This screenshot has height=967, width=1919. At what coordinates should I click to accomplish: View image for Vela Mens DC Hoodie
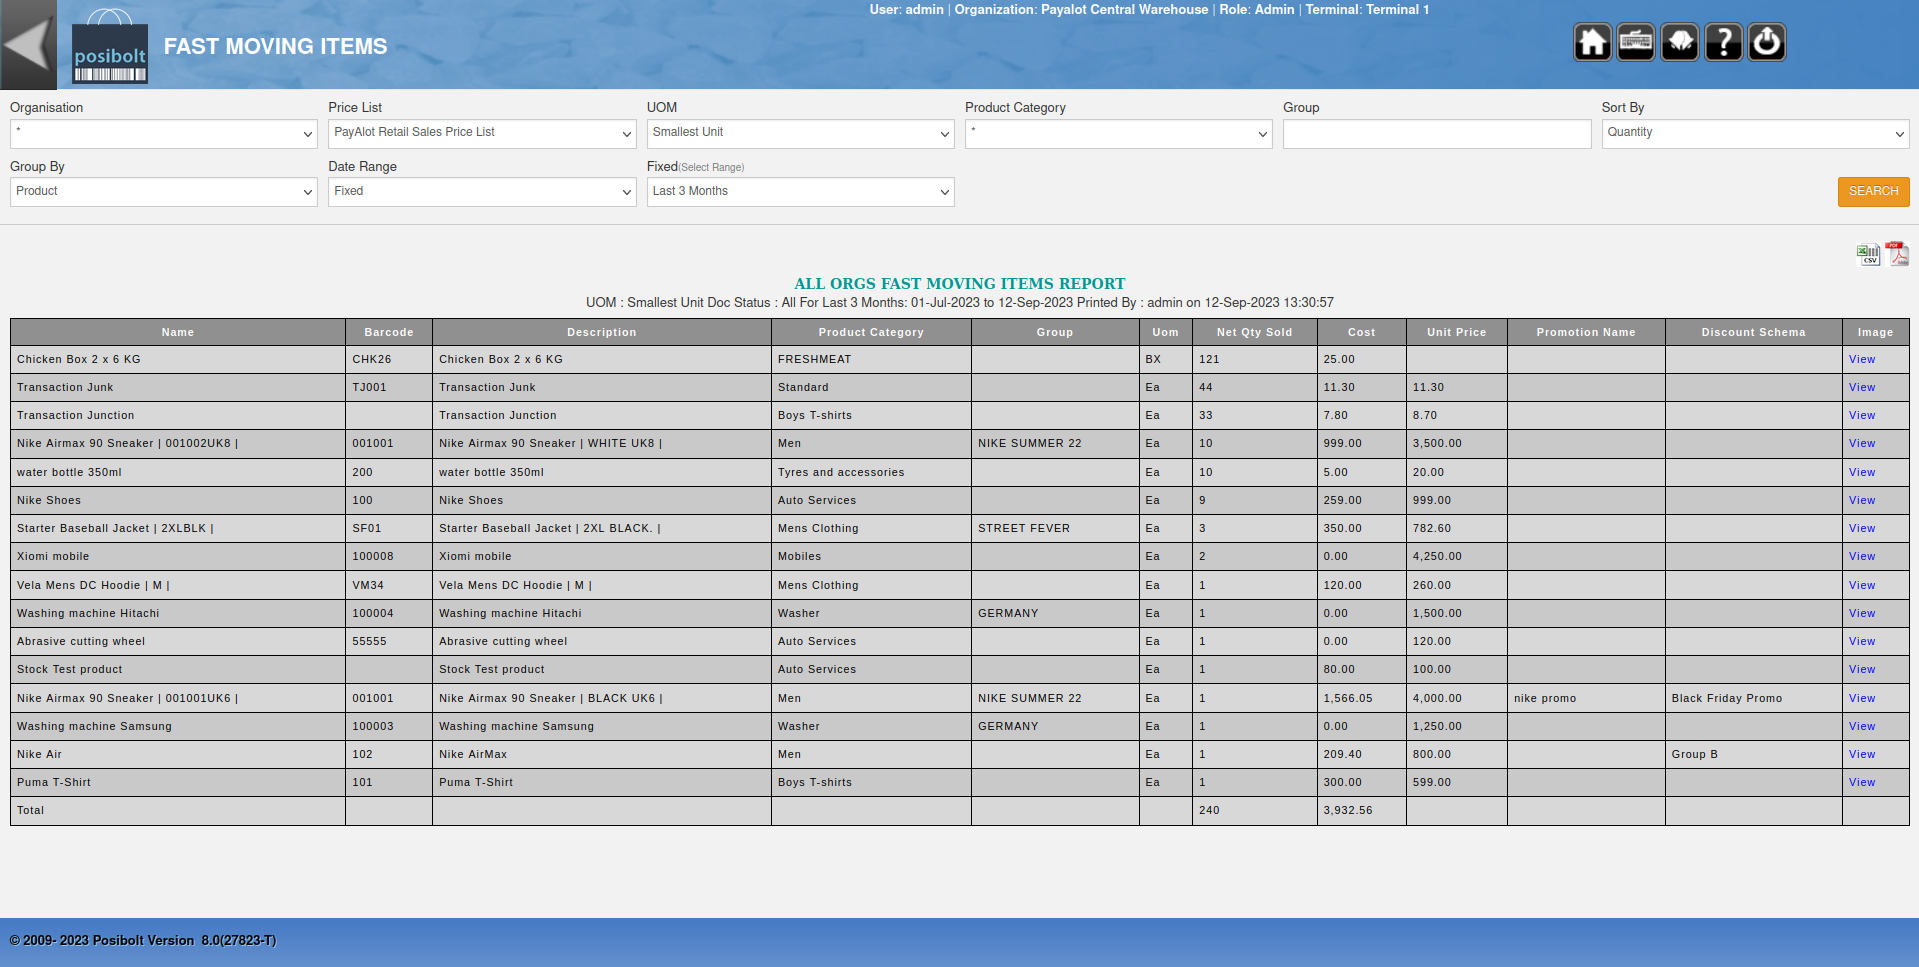[1862, 586]
